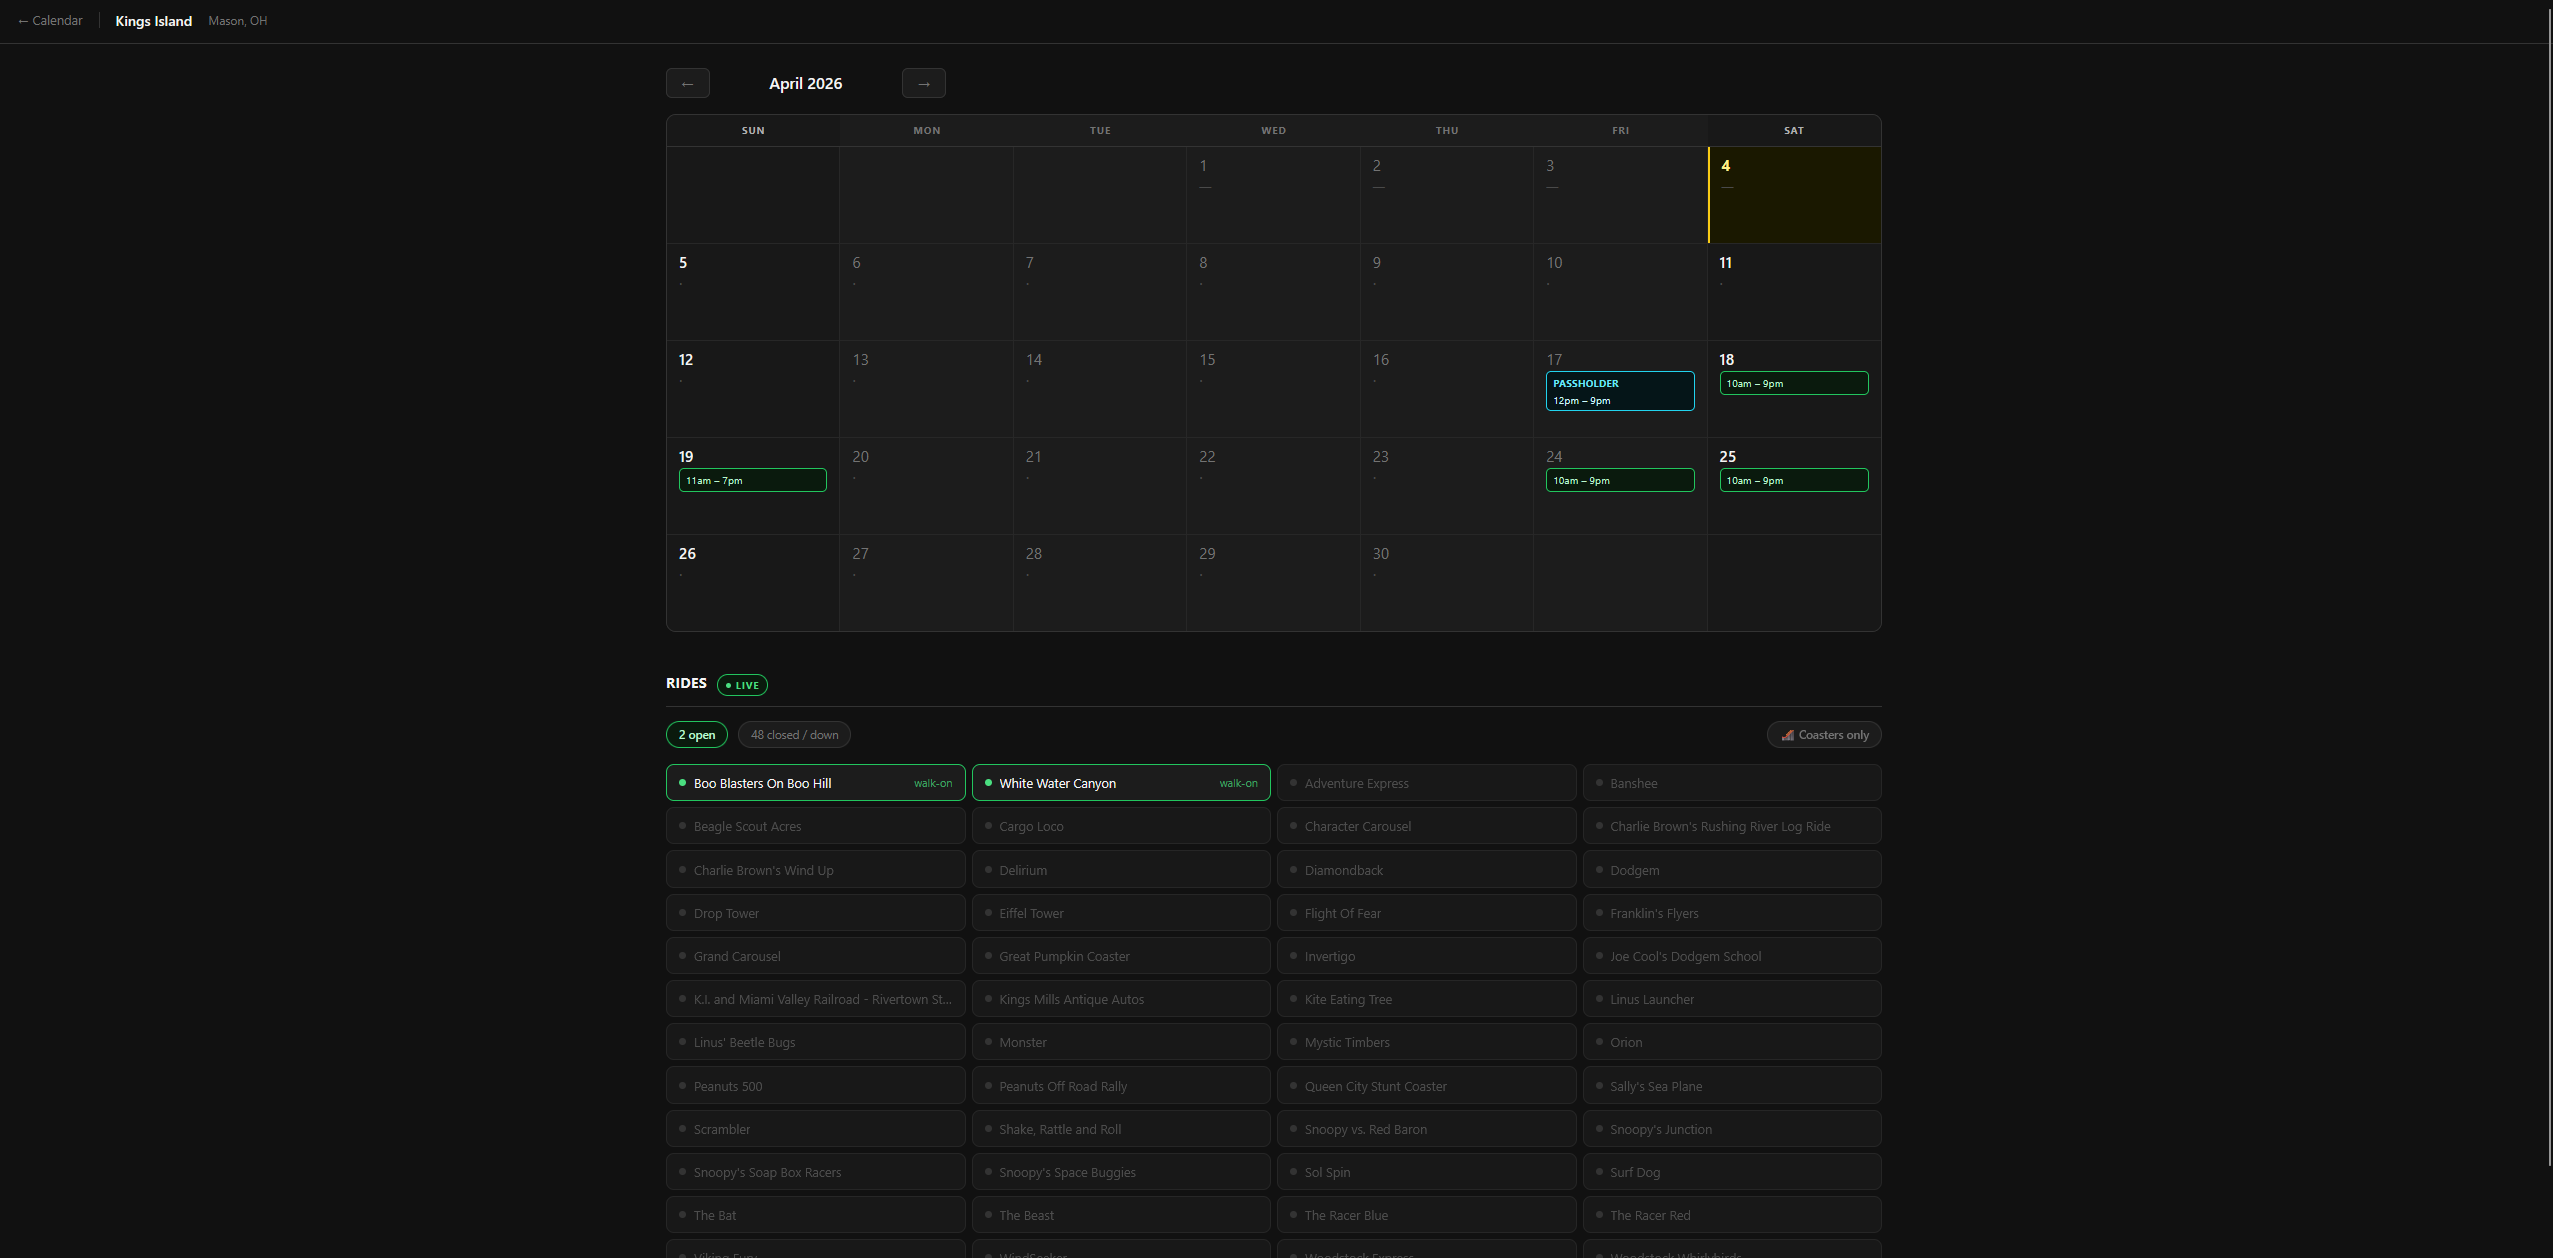
Task: Open the 10am – 9pm hours on April 24
Action: pos(1619,481)
